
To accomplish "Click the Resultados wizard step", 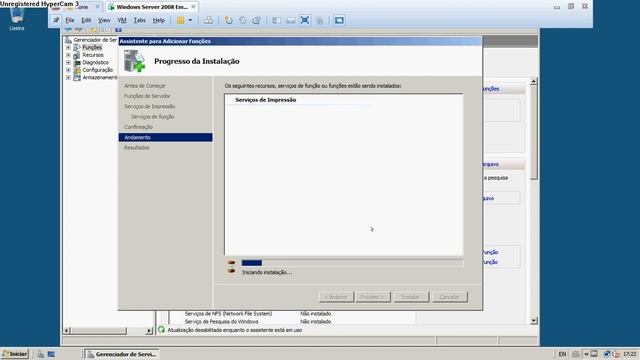I will coord(137,148).
